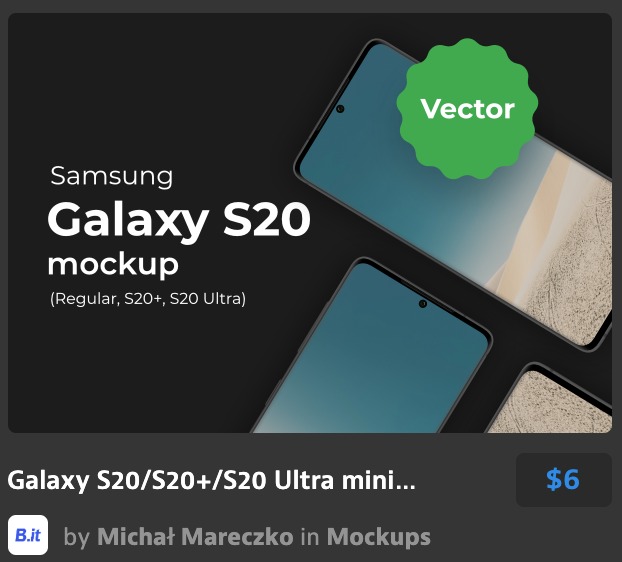Viewport: 622px width, 562px height.
Task: Click the dollar sign in the price
Action: point(553,480)
